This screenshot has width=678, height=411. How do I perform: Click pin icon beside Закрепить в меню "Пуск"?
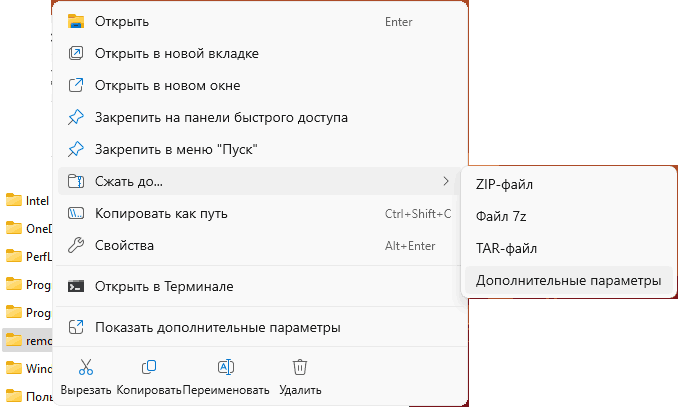pyautogui.click(x=76, y=149)
